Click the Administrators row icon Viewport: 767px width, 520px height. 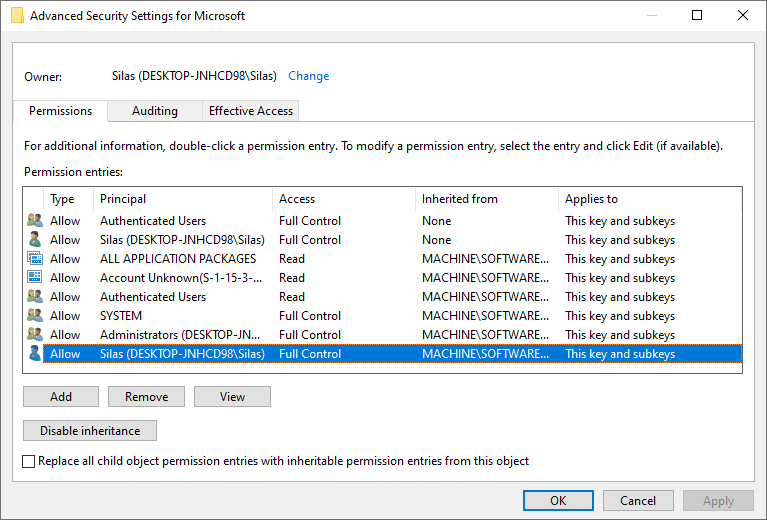pos(35,335)
